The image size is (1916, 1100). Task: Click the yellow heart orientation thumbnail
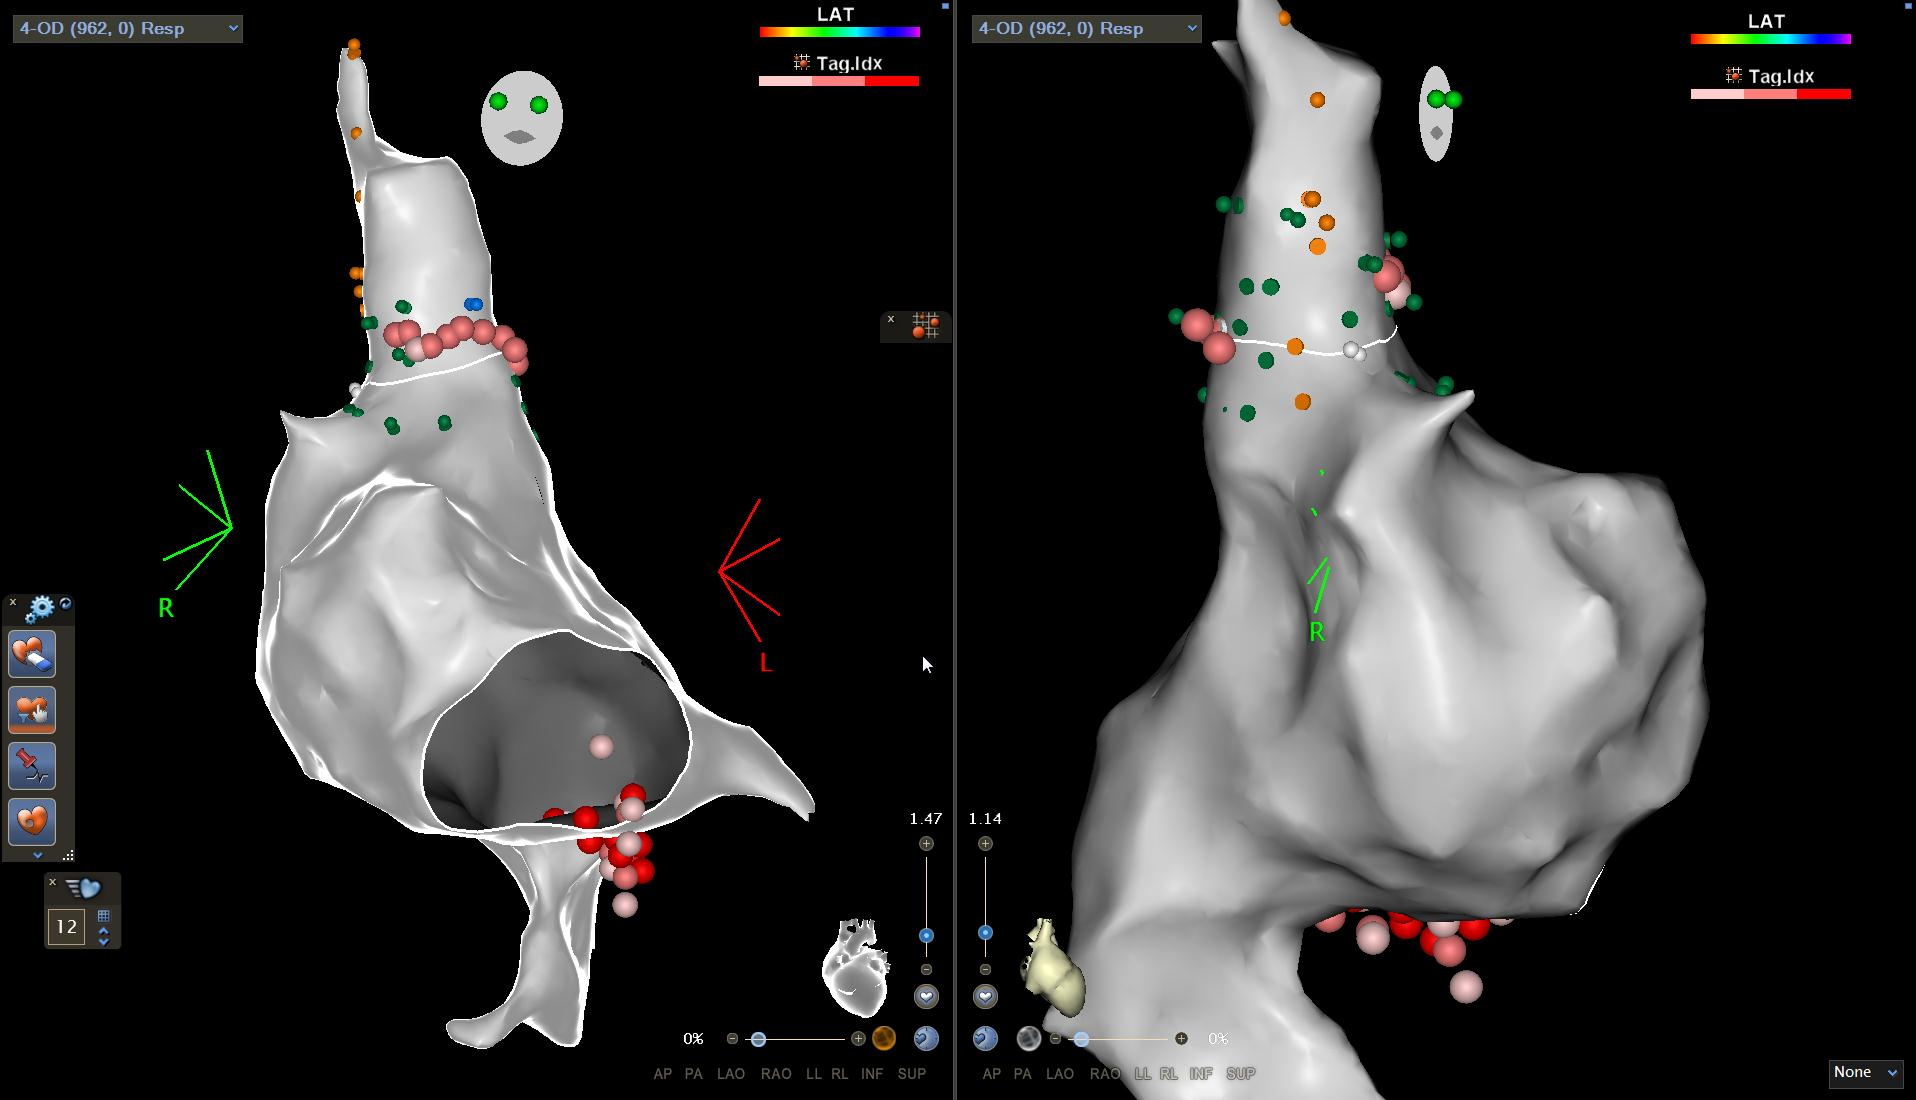click(1052, 968)
